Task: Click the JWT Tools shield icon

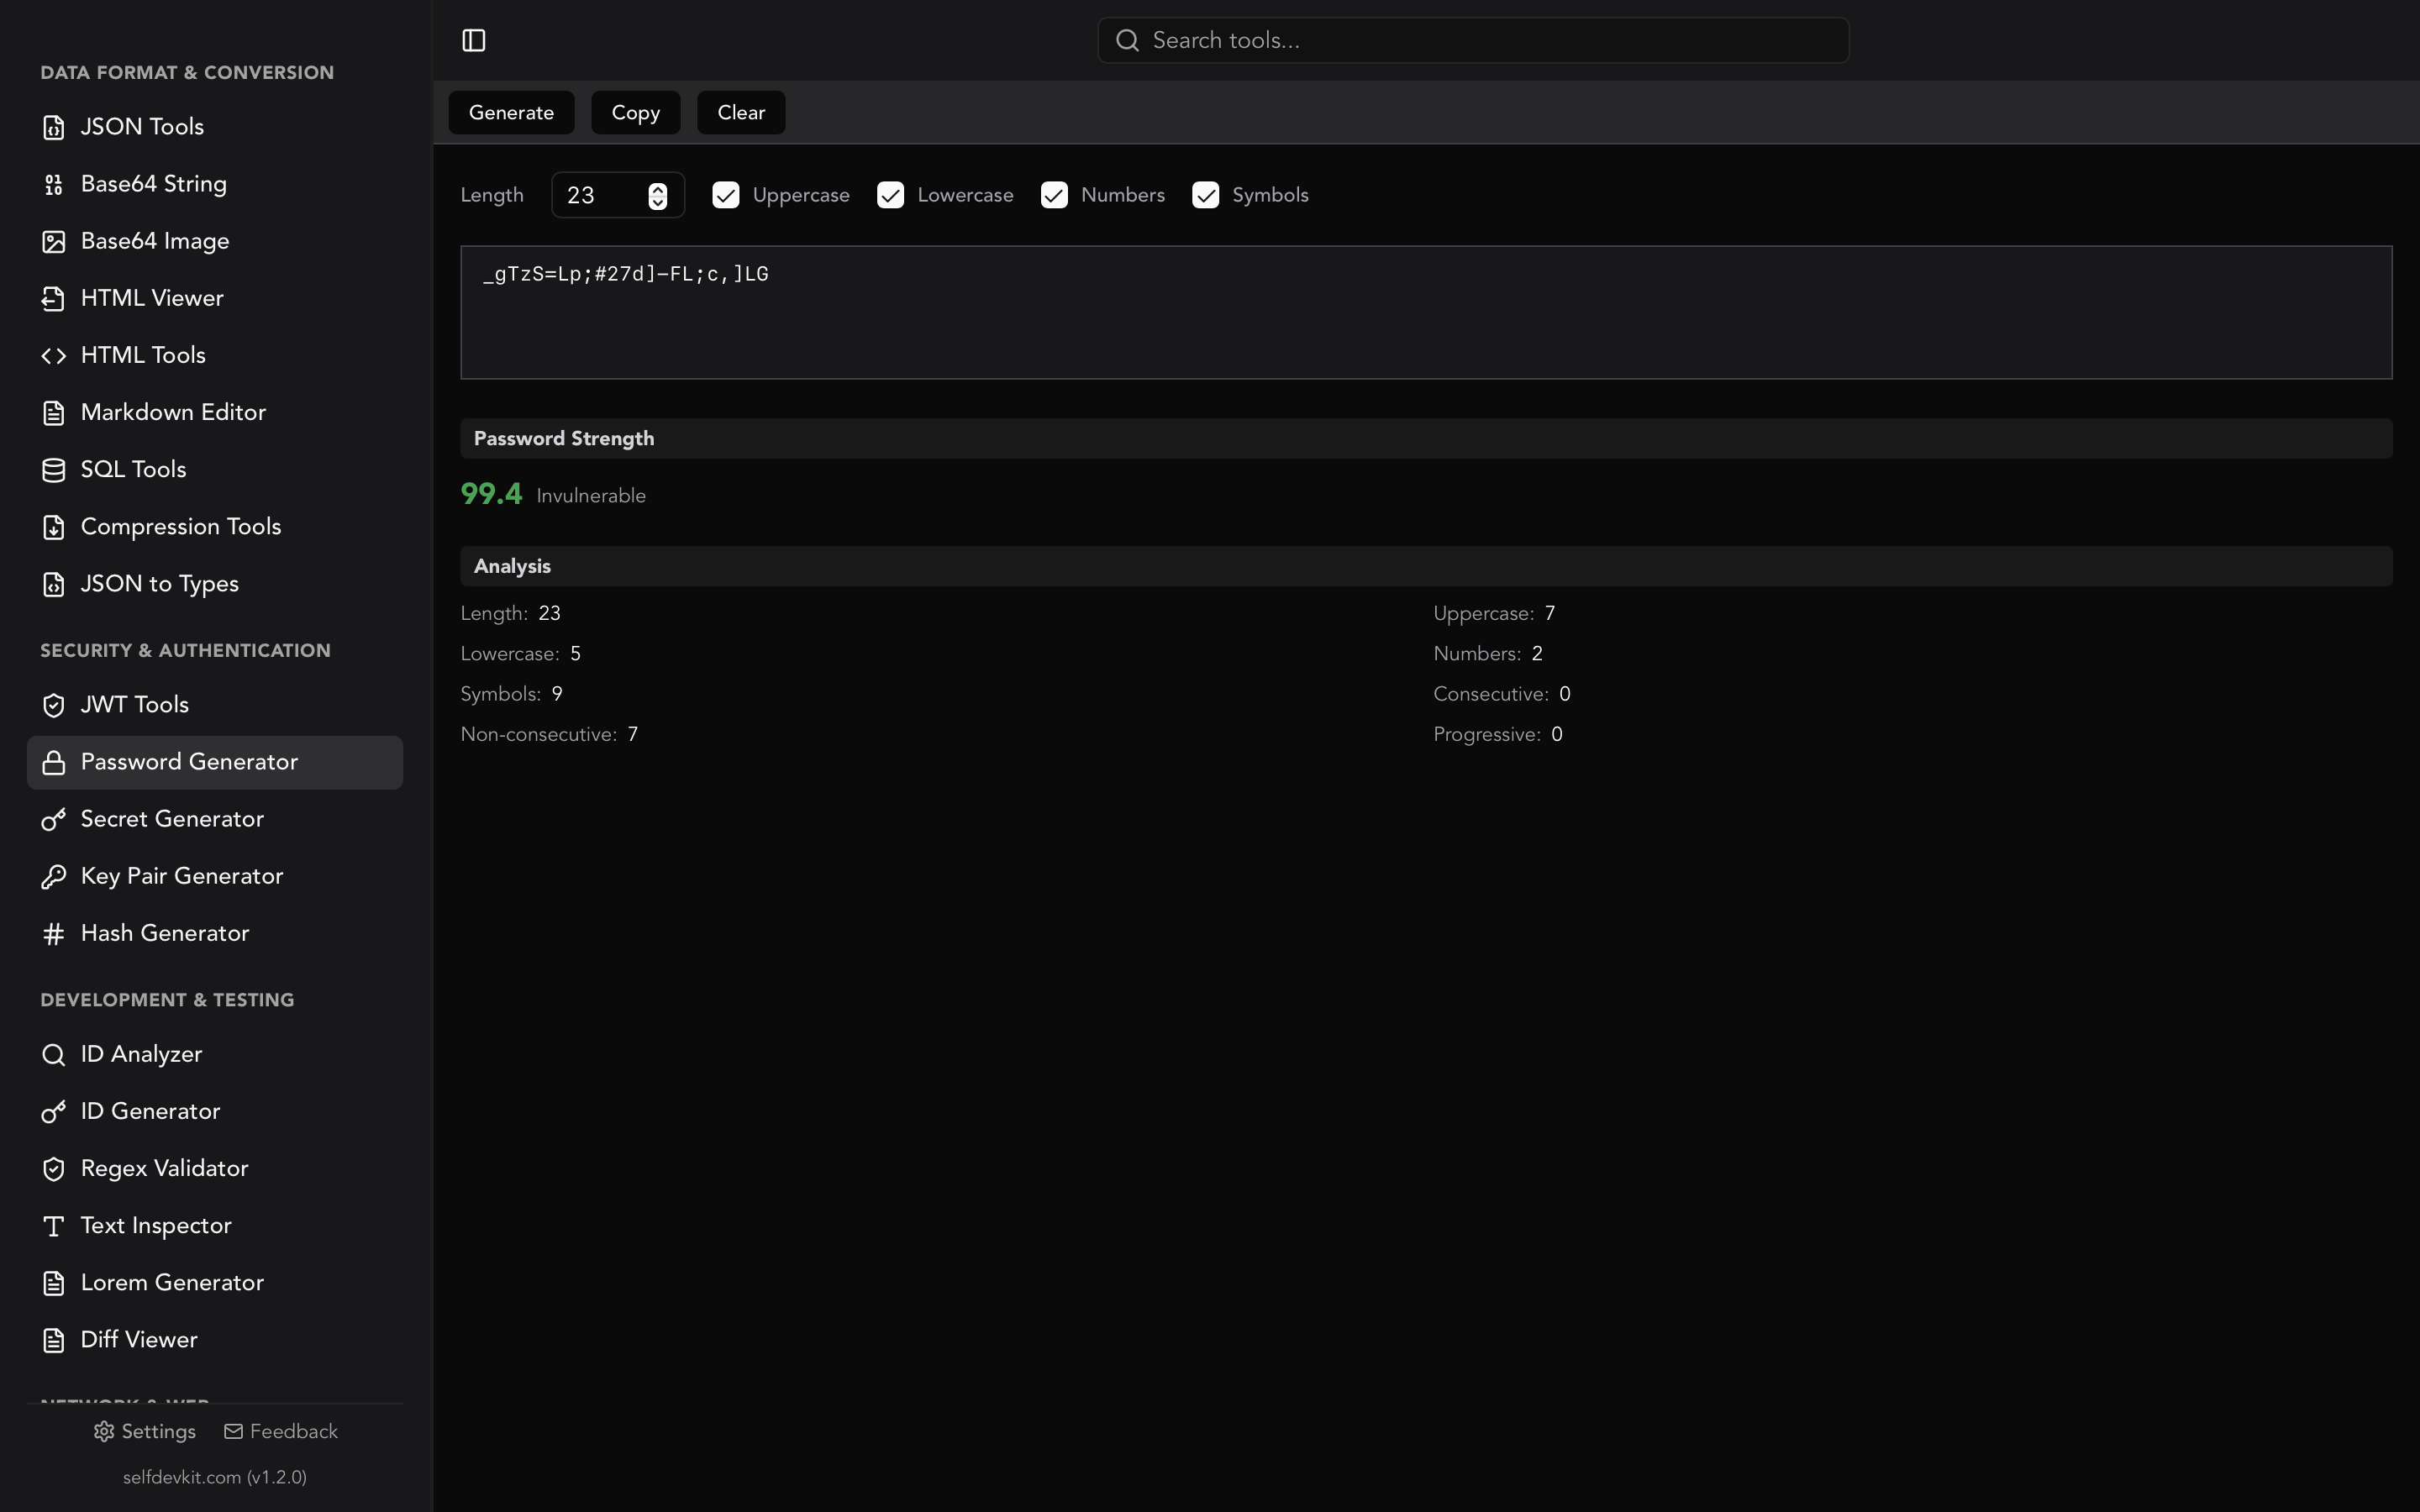Action: point(53,705)
